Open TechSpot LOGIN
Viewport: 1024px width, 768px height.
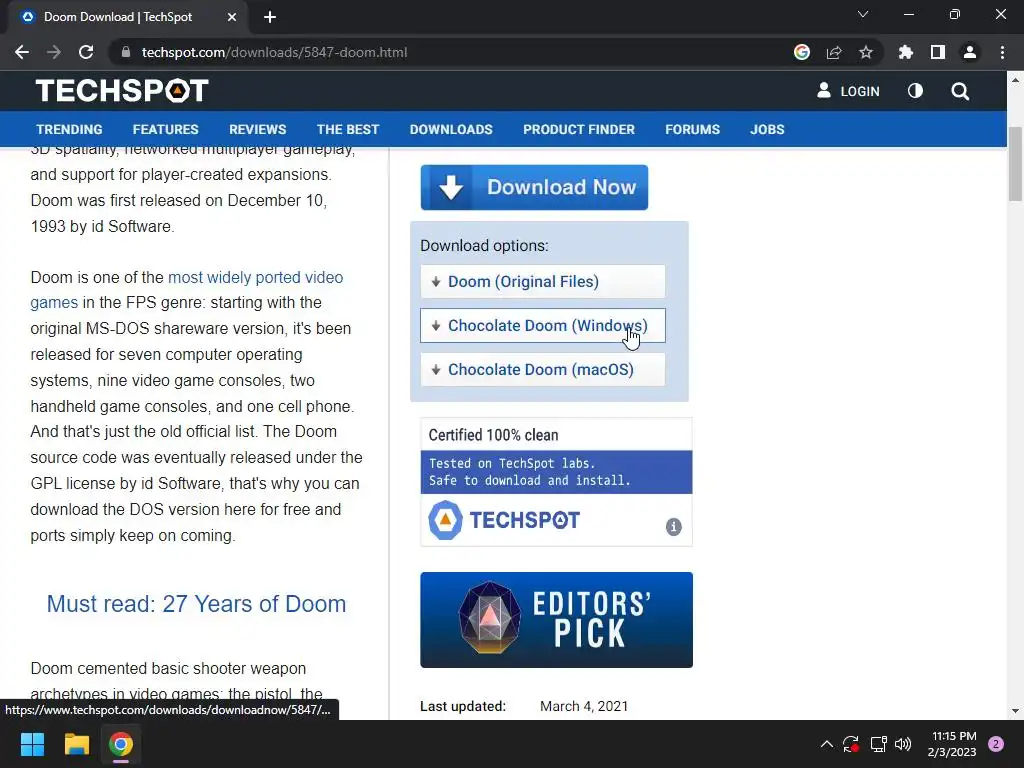click(848, 91)
